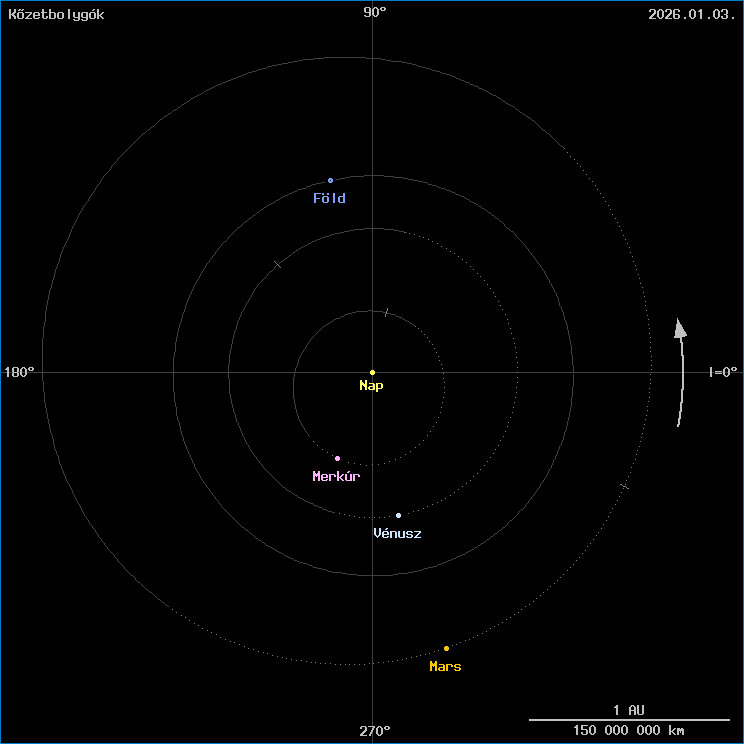Click the pink Mercury planet dot

[x=337, y=458]
